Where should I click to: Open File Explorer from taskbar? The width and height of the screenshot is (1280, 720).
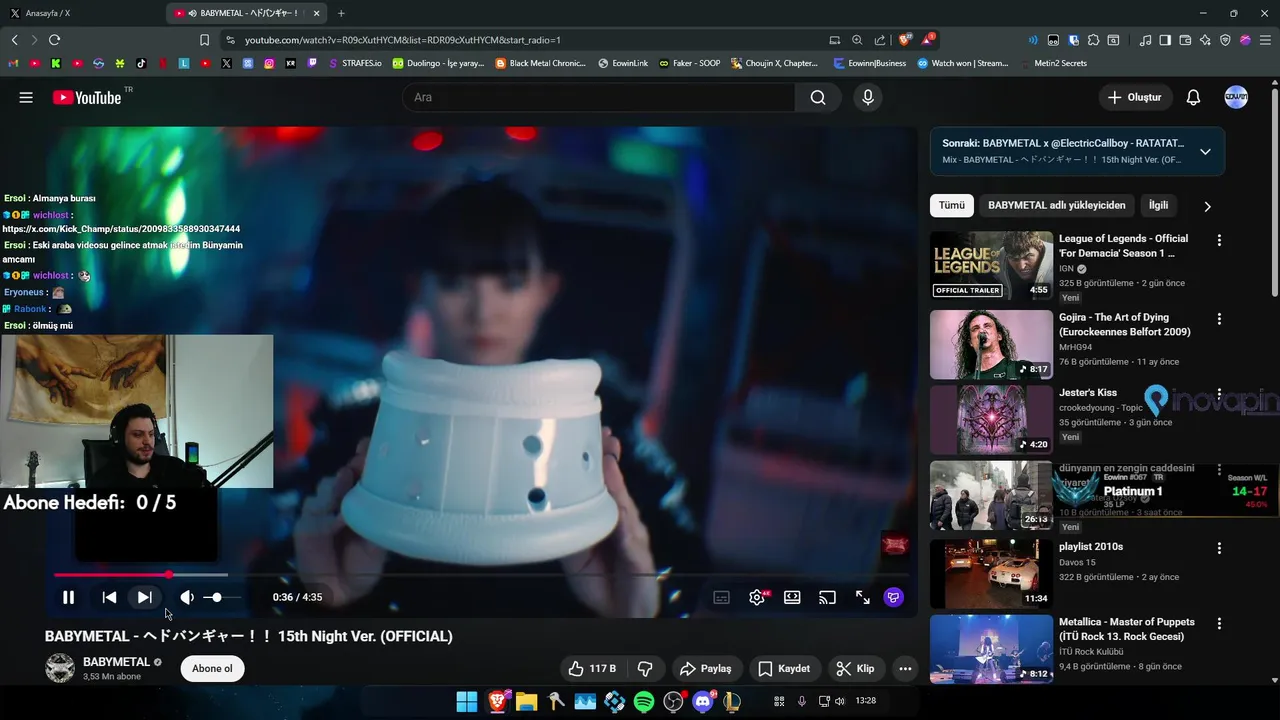(x=526, y=702)
